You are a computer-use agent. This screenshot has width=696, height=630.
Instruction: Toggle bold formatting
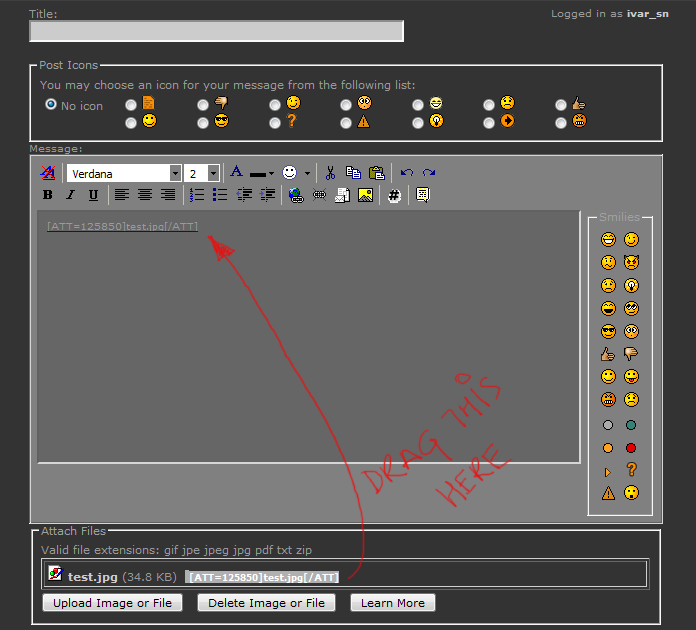[x=47, y=195]
